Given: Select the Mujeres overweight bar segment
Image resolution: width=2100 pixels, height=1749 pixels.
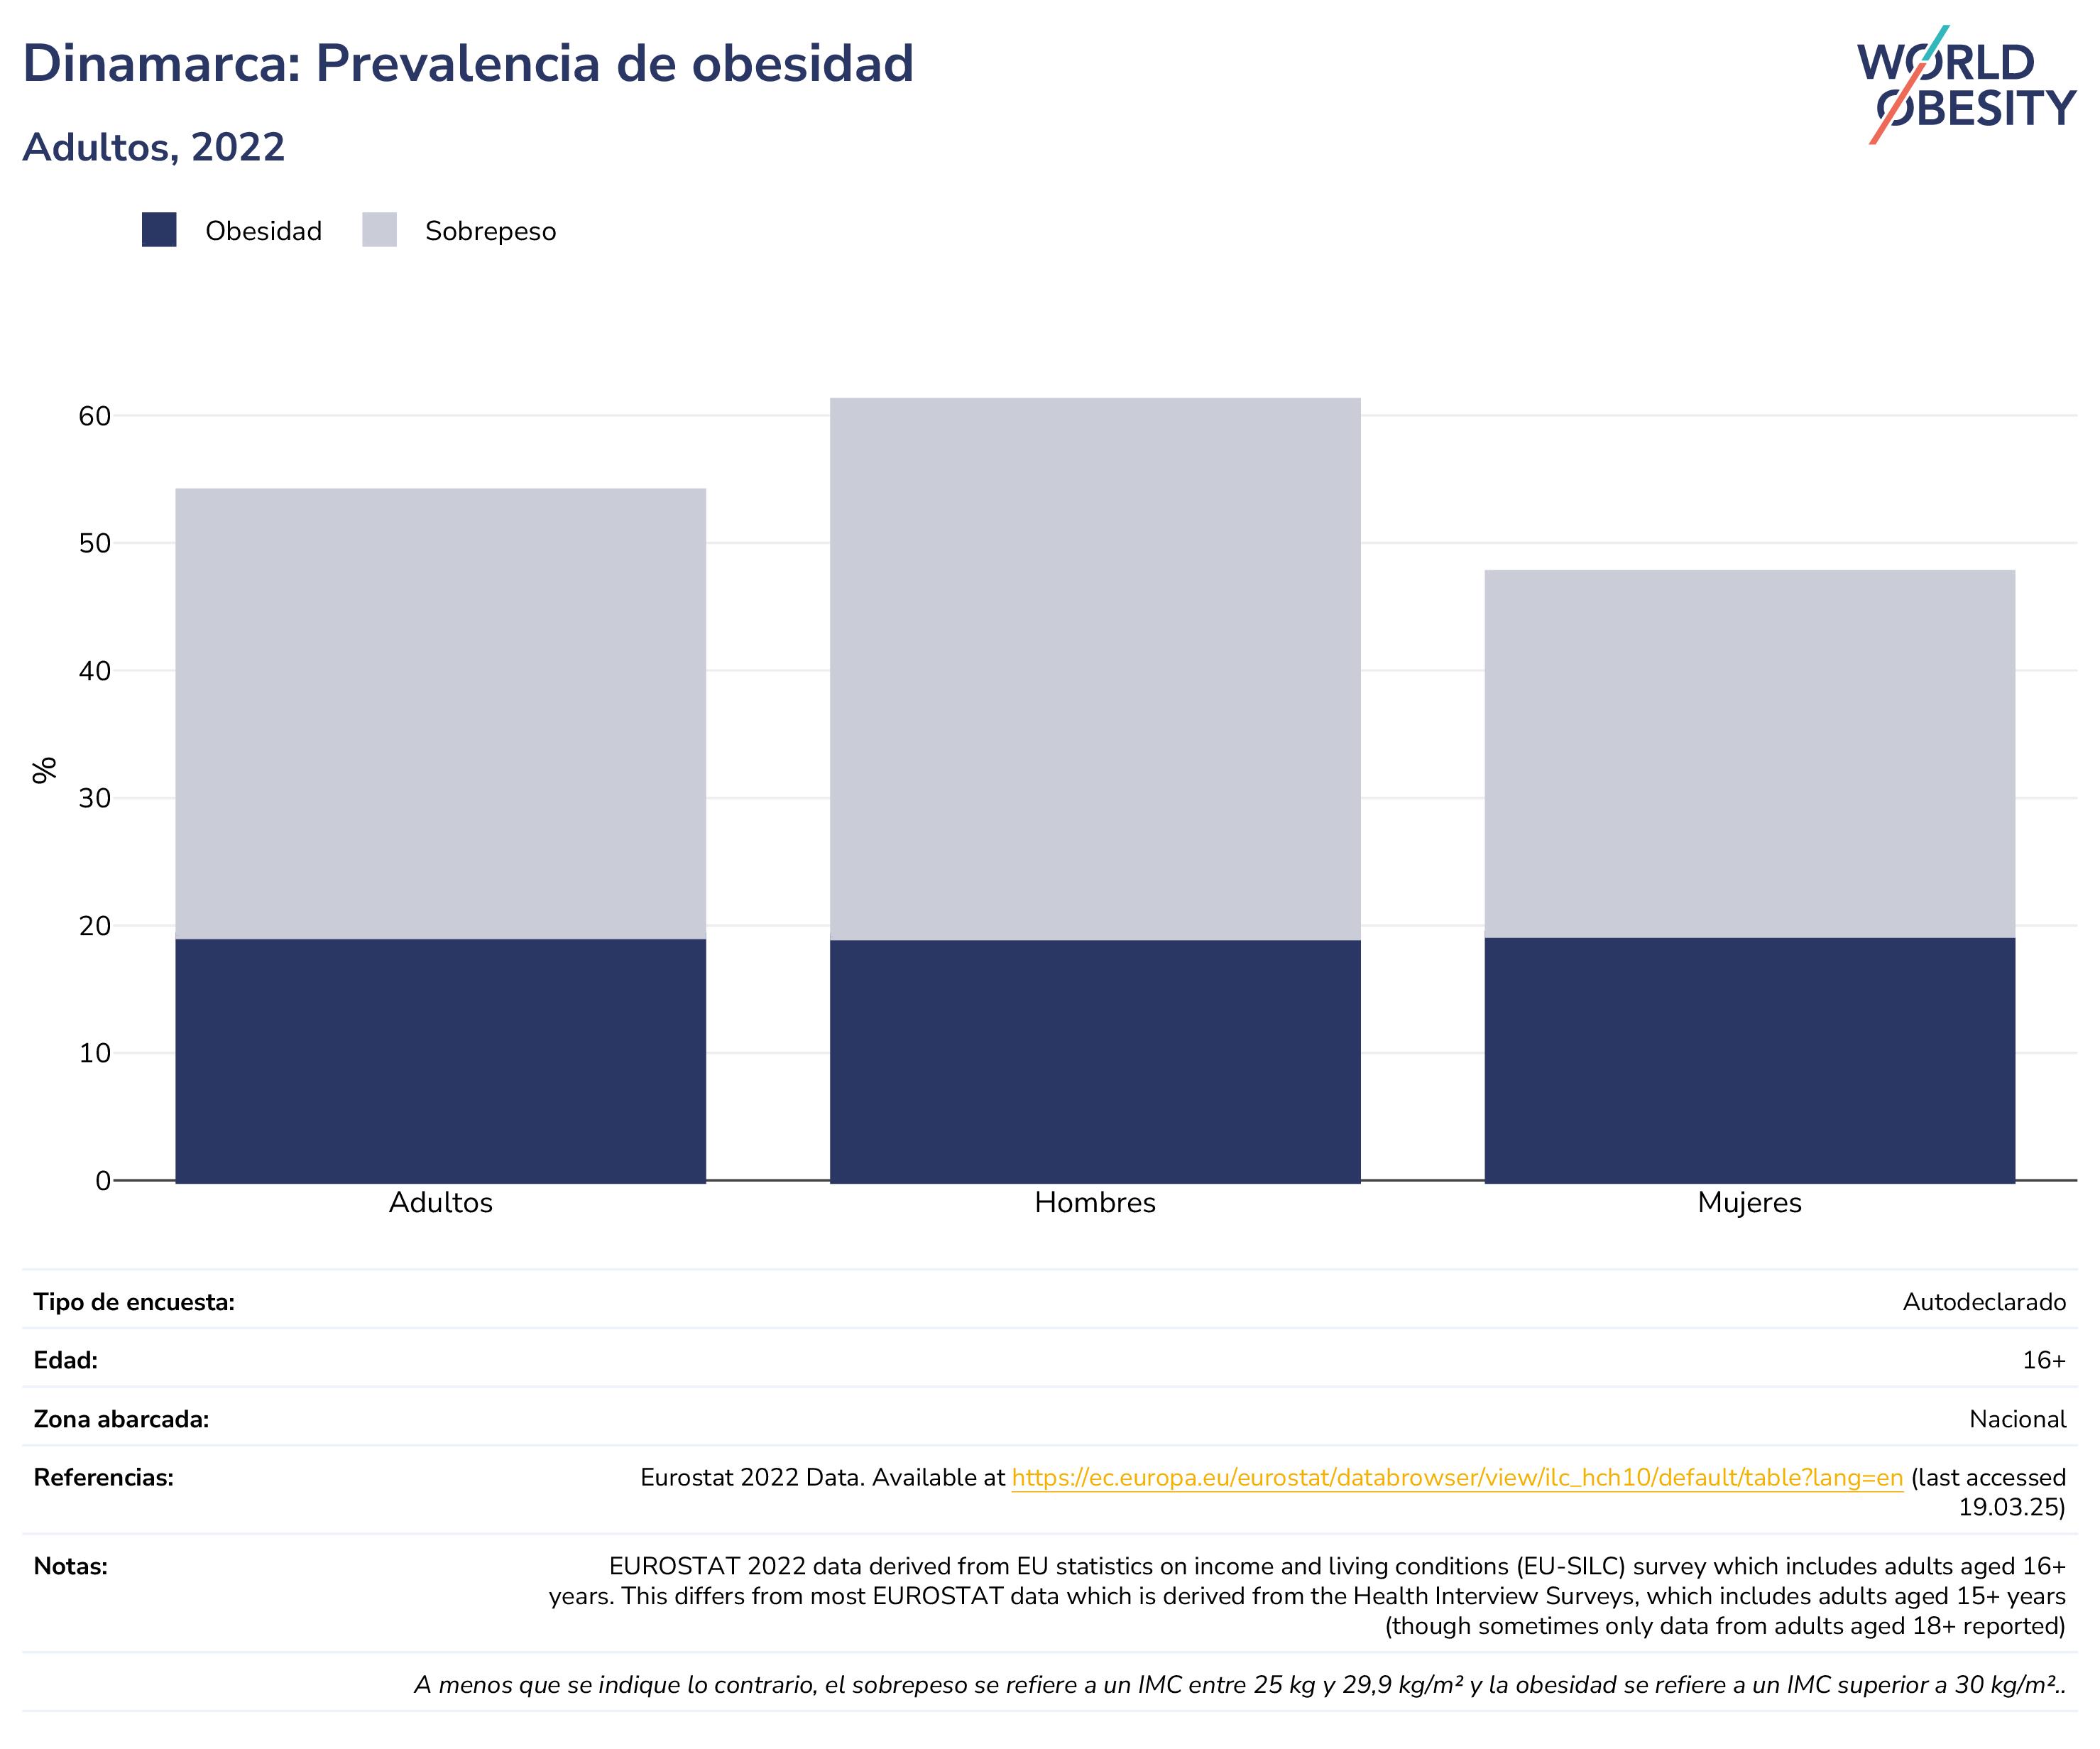Looking at the screenshot, I should click(x=1749, y=754).
